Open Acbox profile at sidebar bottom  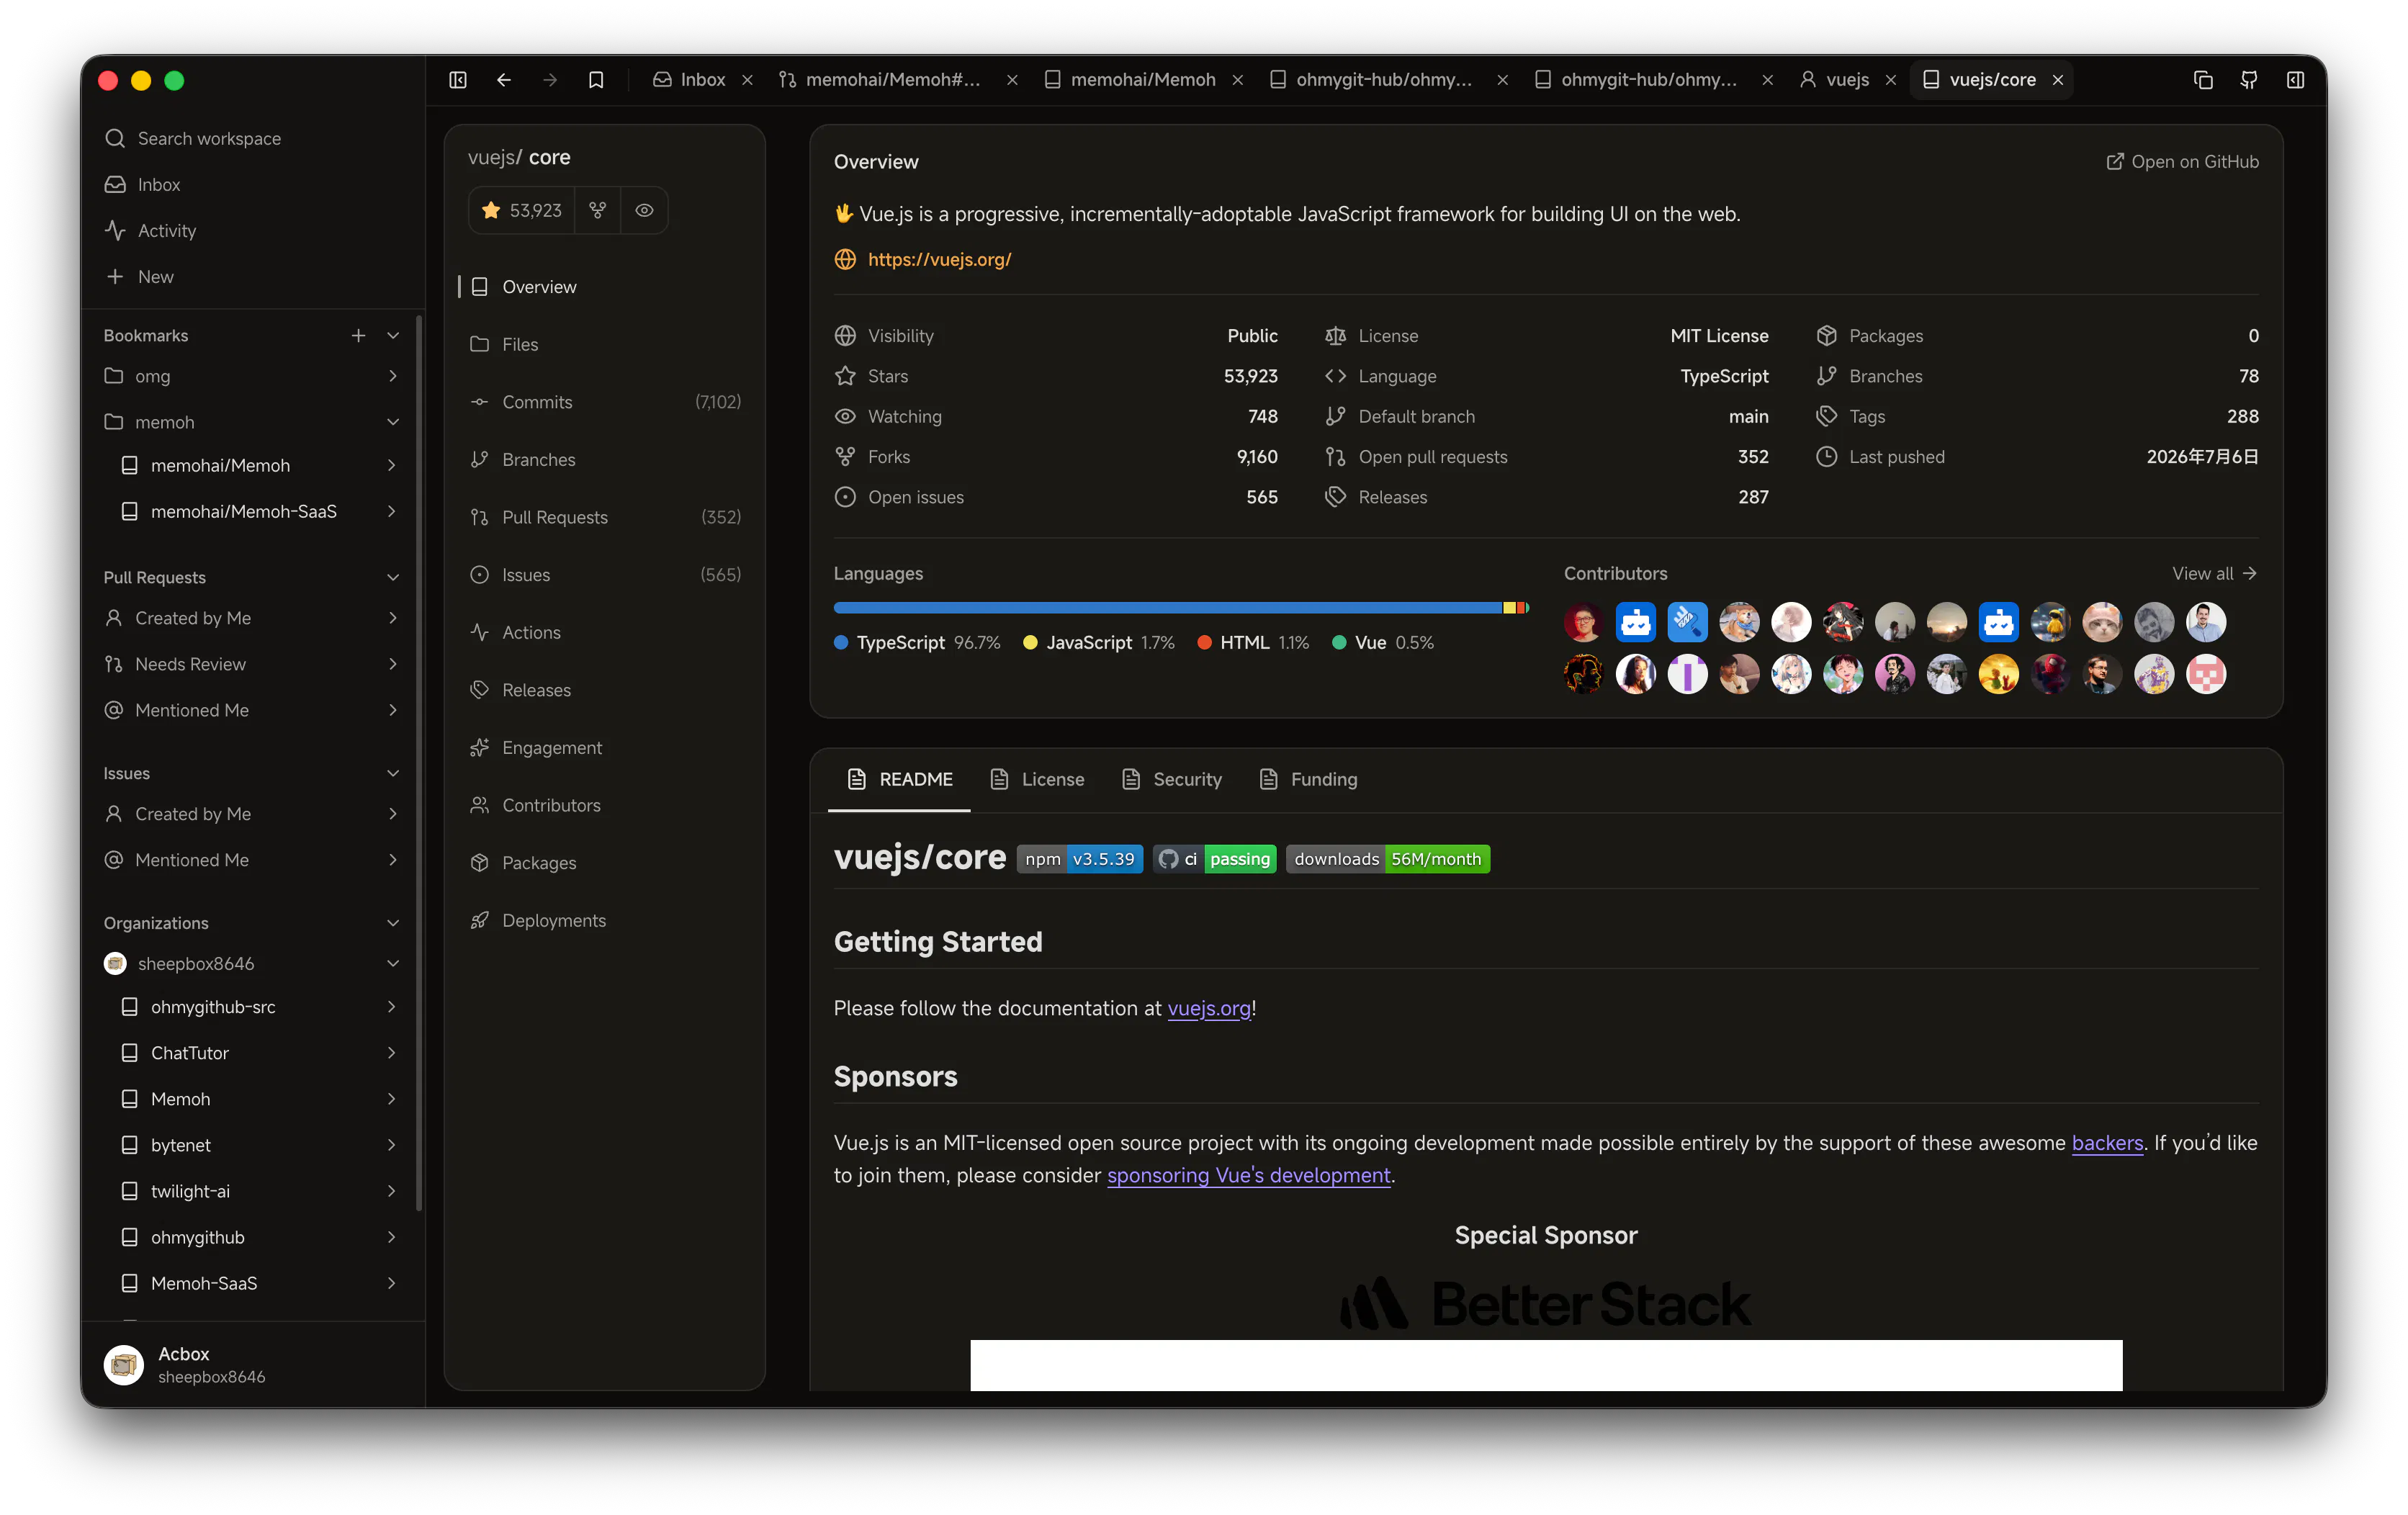coord(252,1364)
